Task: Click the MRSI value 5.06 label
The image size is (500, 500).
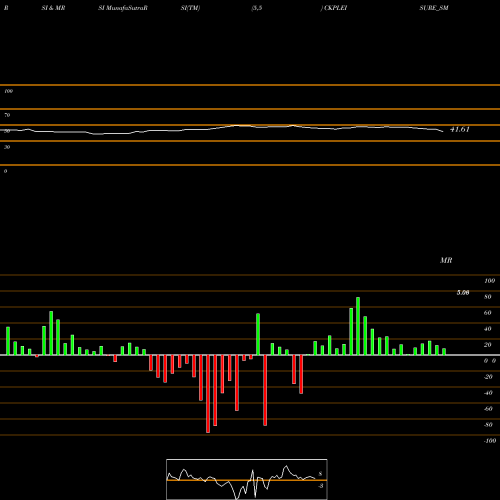Action: 463,293
